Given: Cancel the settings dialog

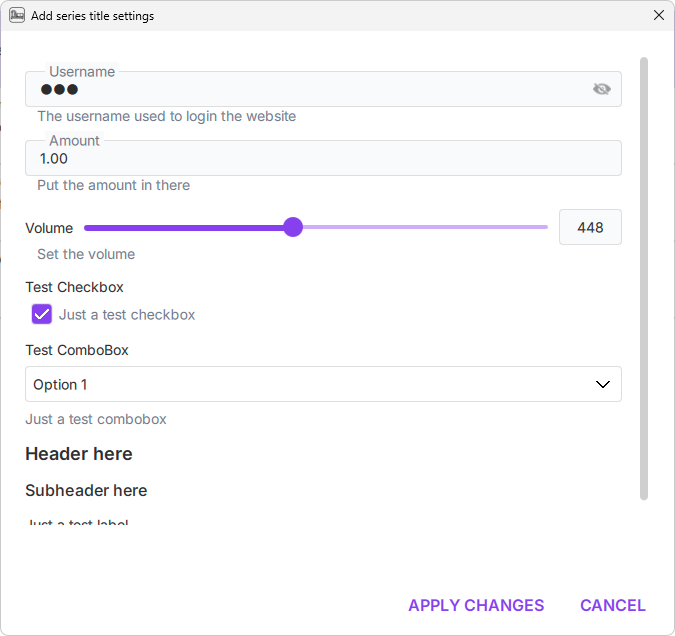Looking at the screenshot, I should [612, 605].
